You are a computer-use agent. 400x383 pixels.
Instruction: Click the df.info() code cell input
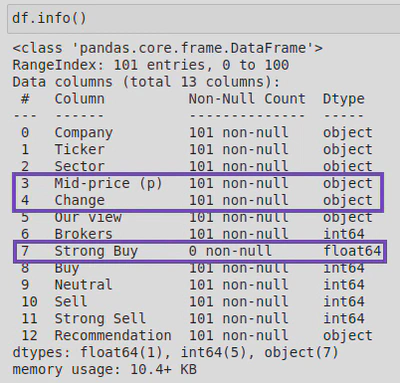[x=203, y=18]
